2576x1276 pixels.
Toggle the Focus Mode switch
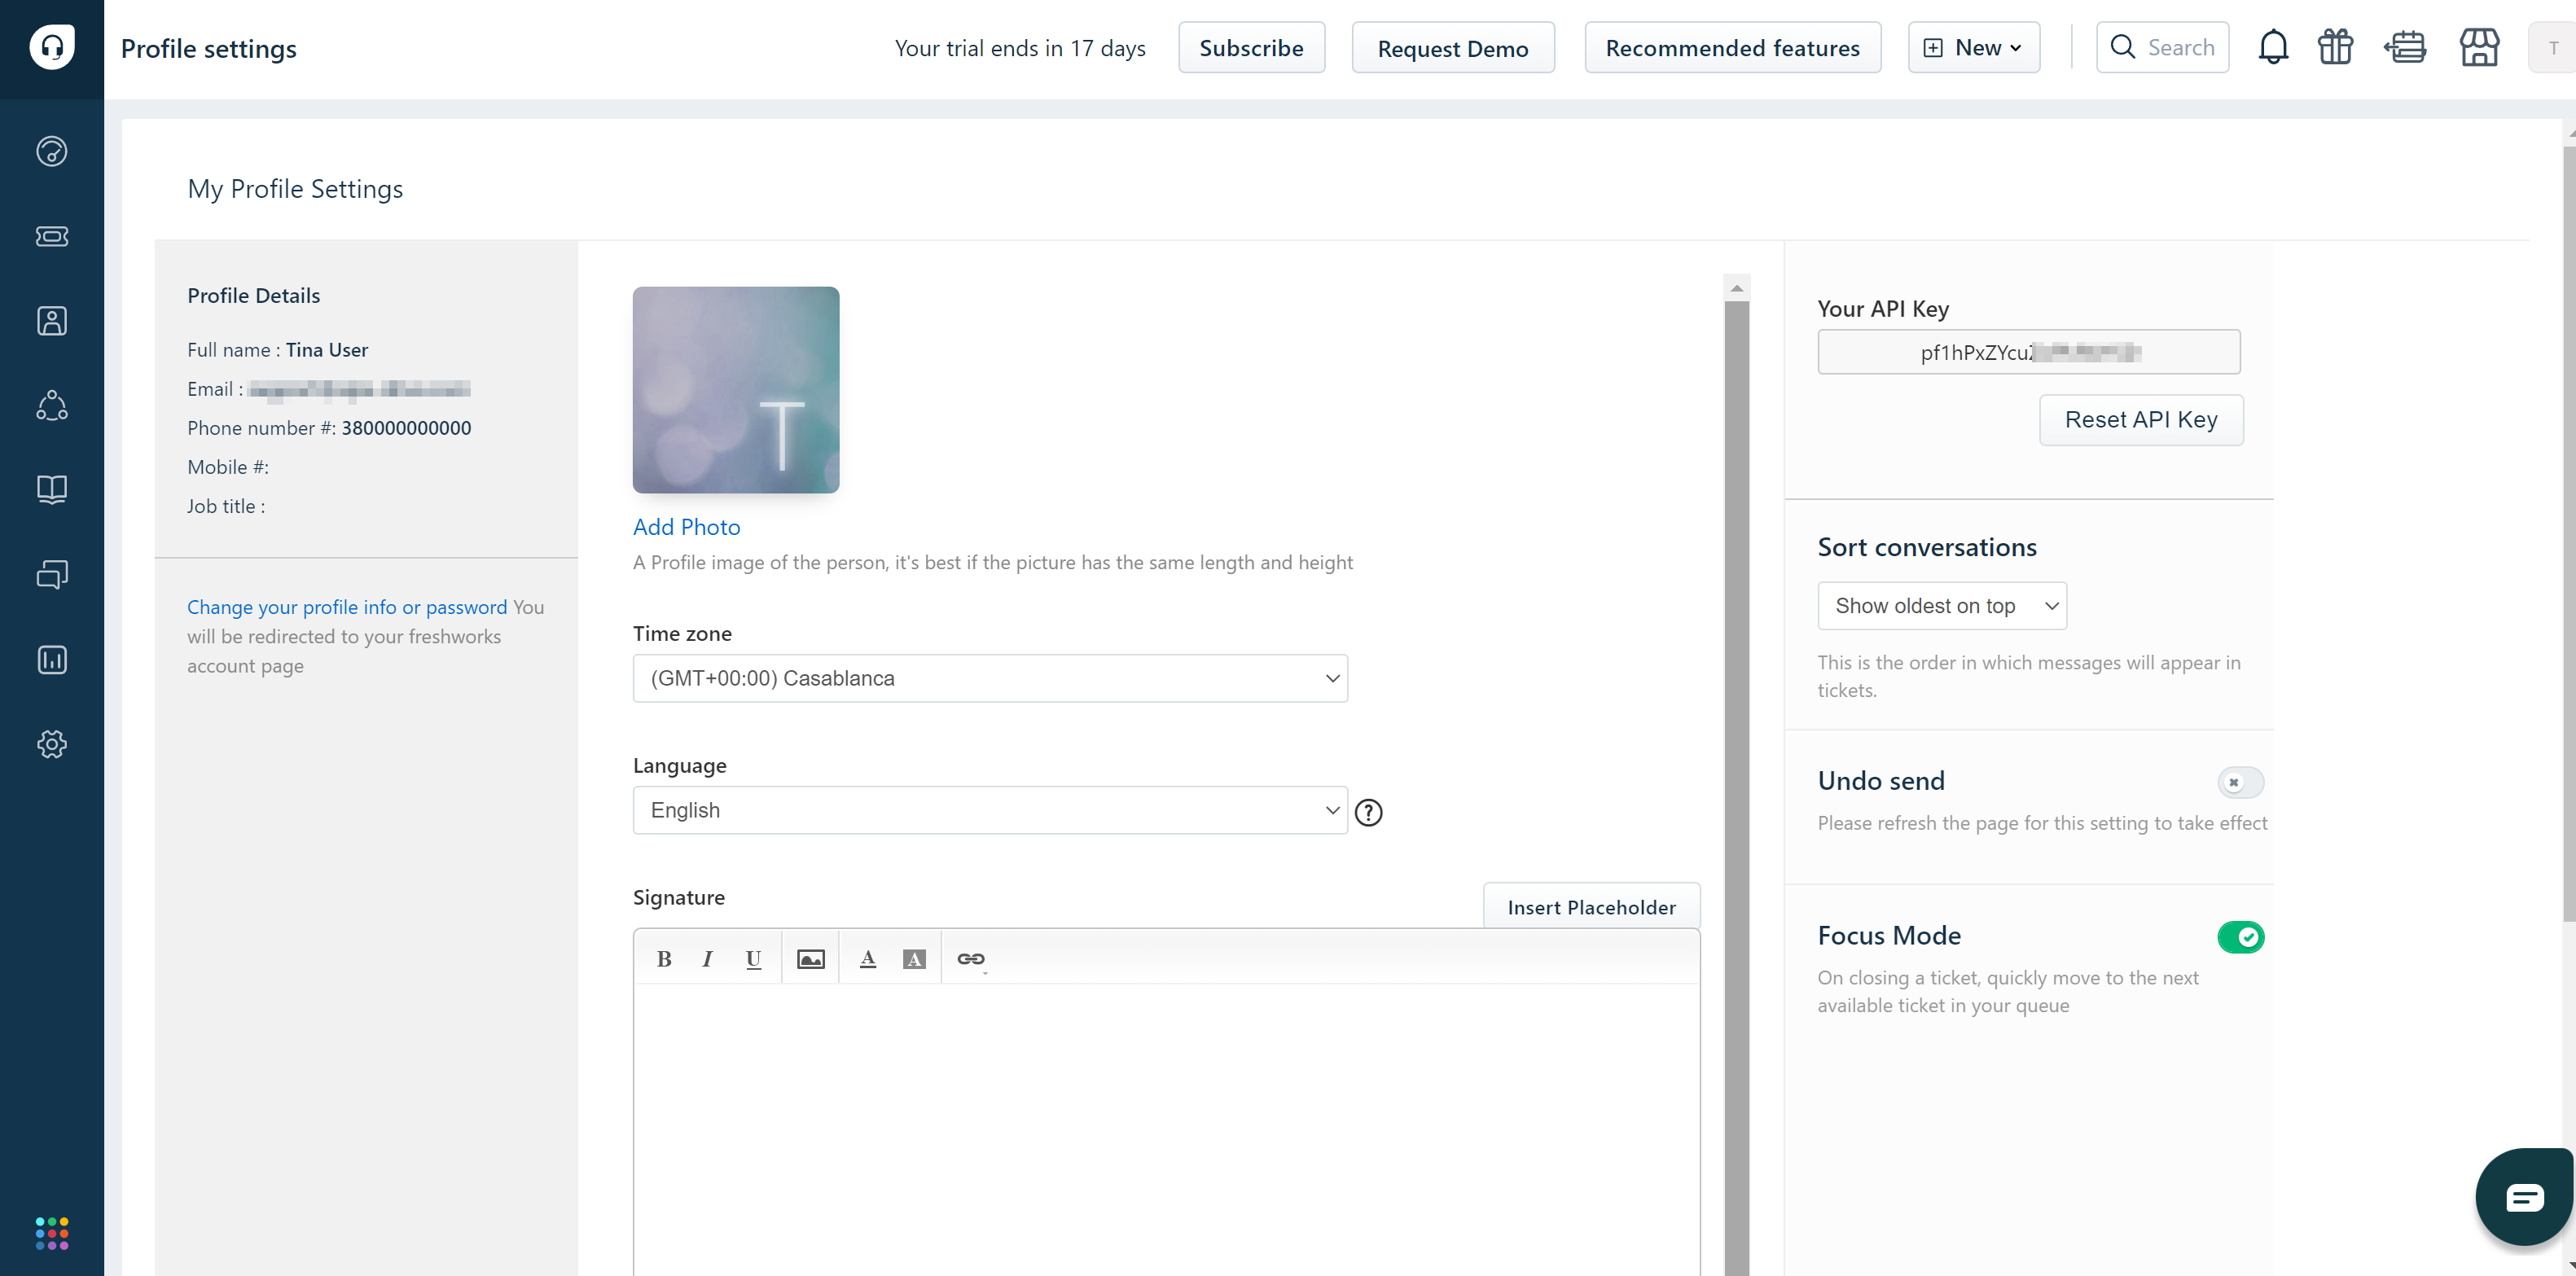pyautogui.click(x=2237, y=938)
